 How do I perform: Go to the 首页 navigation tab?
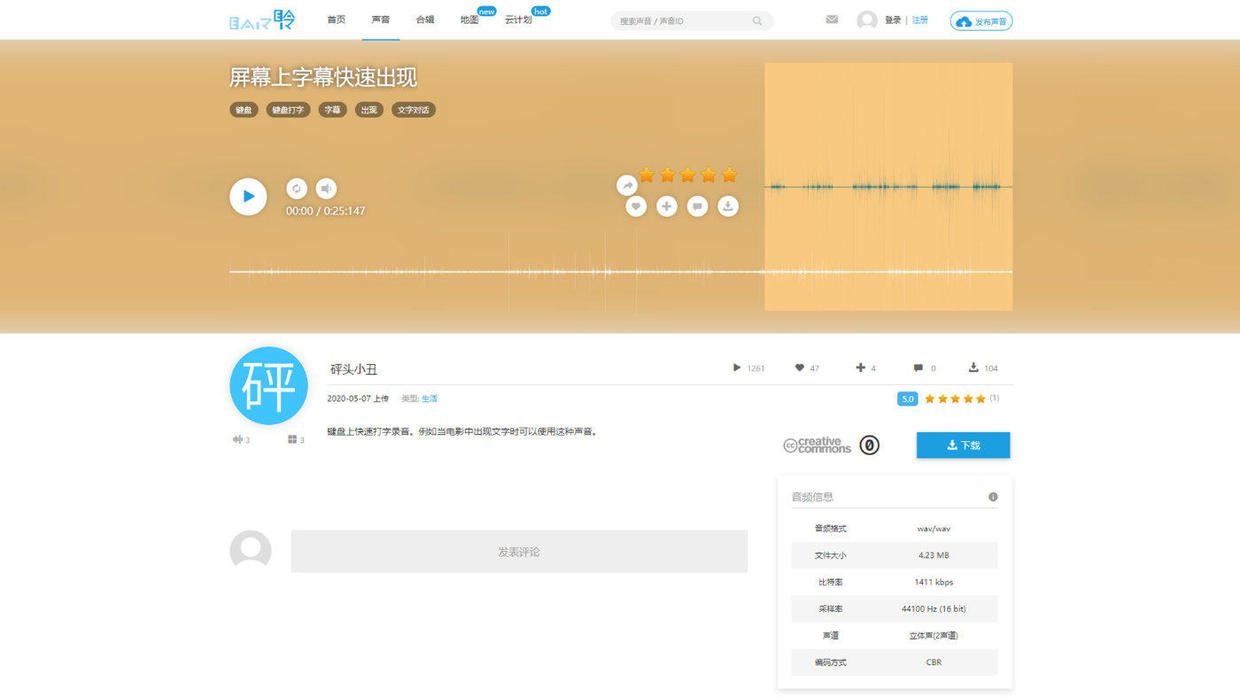[336, 20]
